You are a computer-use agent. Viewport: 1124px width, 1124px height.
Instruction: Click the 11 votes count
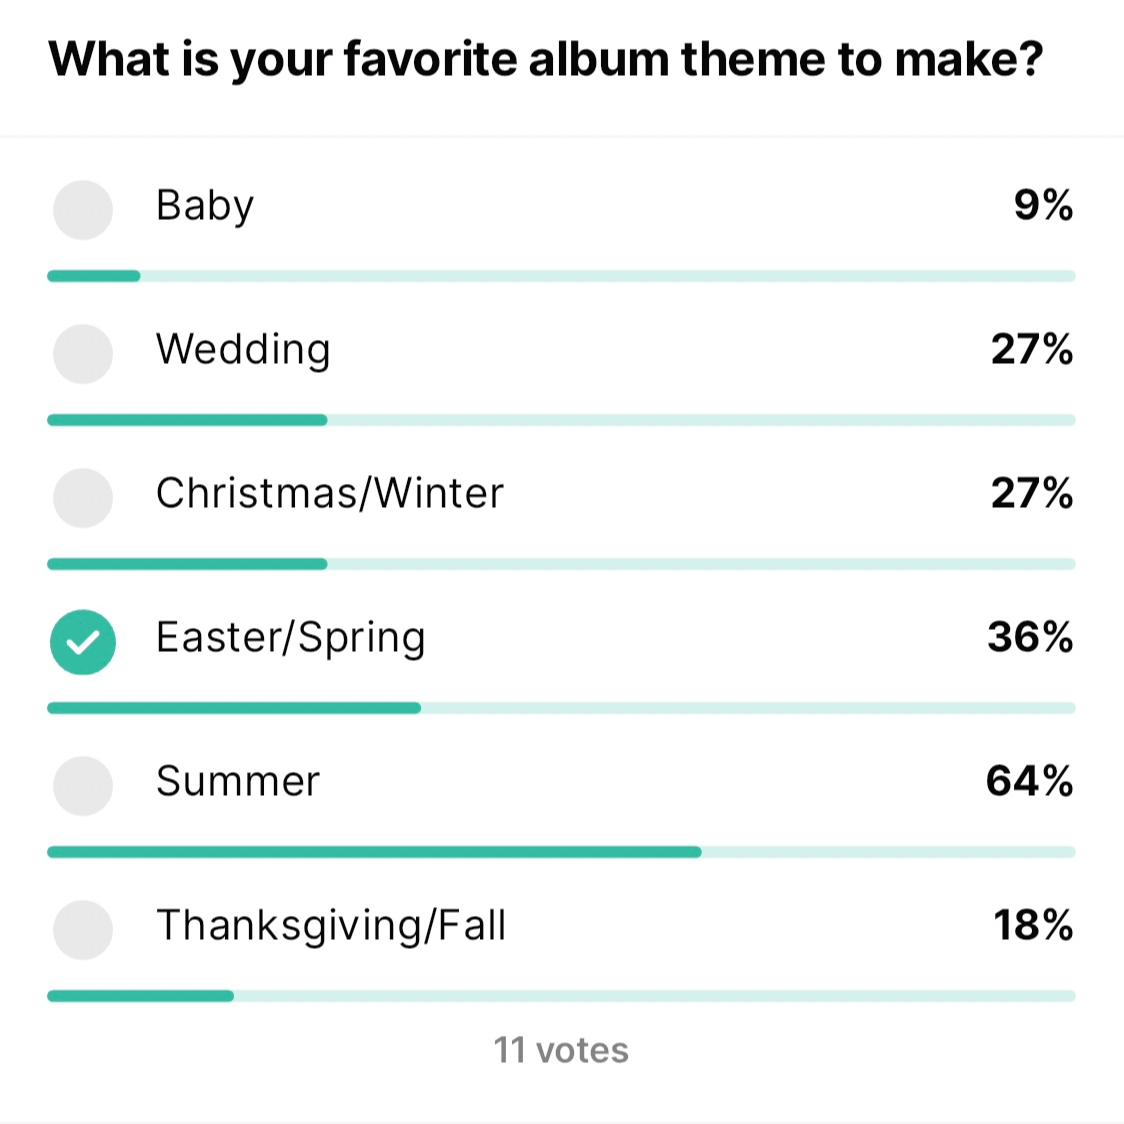coord(561,1050)
